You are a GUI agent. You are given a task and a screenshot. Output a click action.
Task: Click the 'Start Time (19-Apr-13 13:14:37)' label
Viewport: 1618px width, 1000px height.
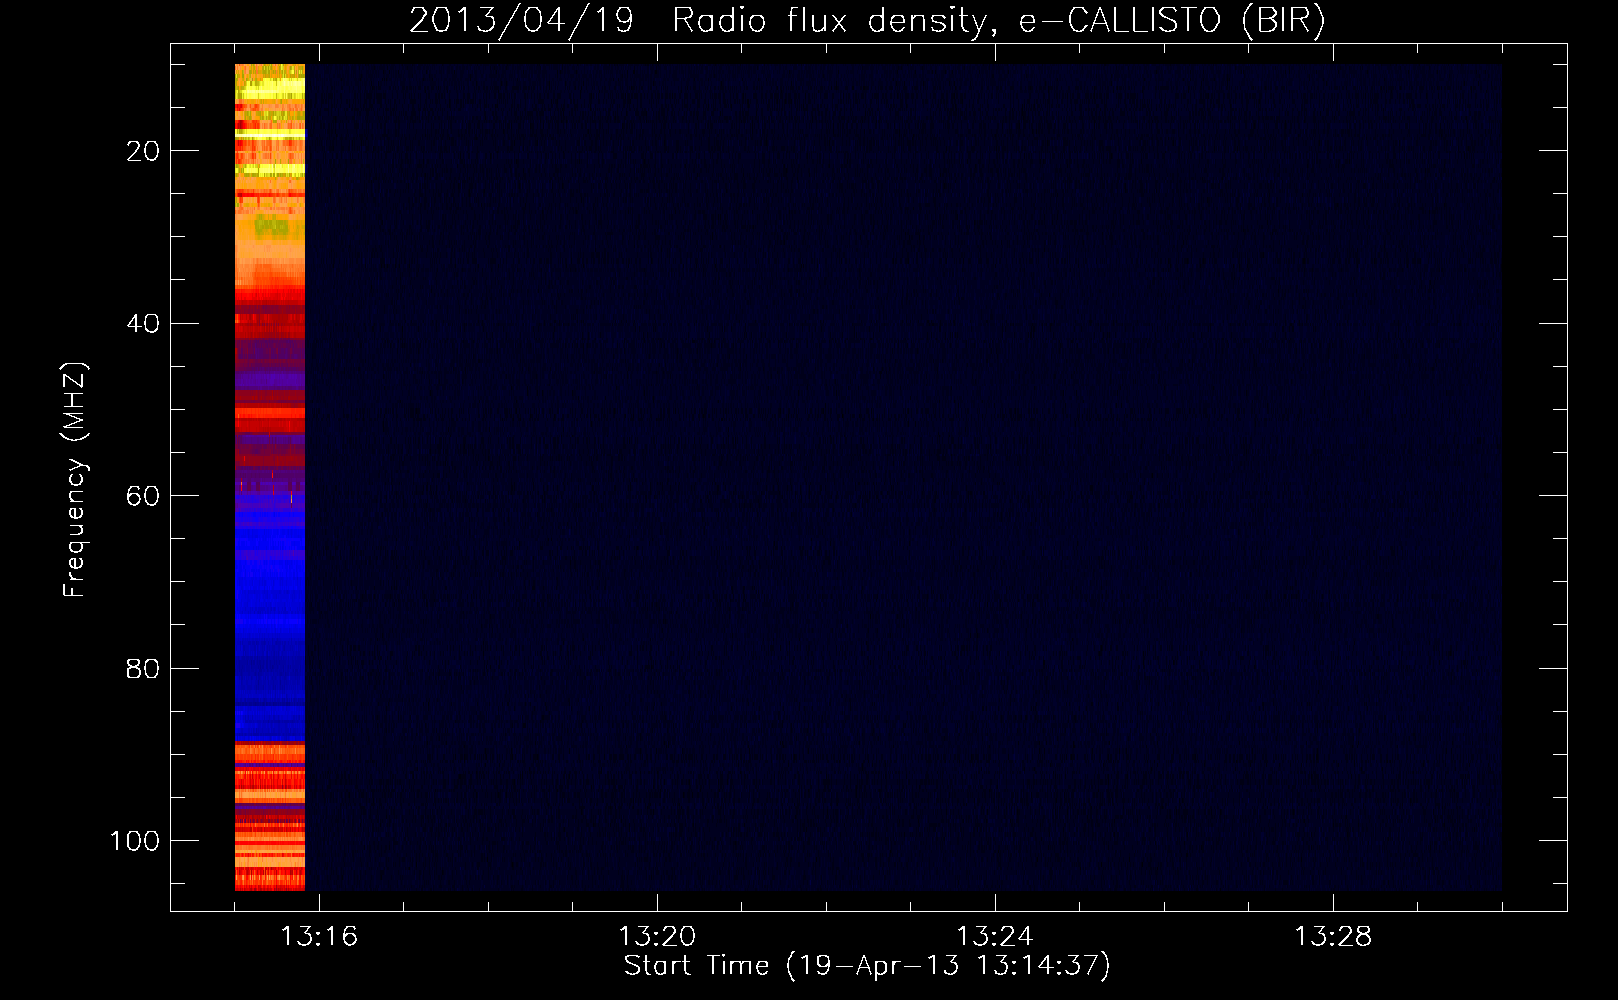tap(867, 965)
